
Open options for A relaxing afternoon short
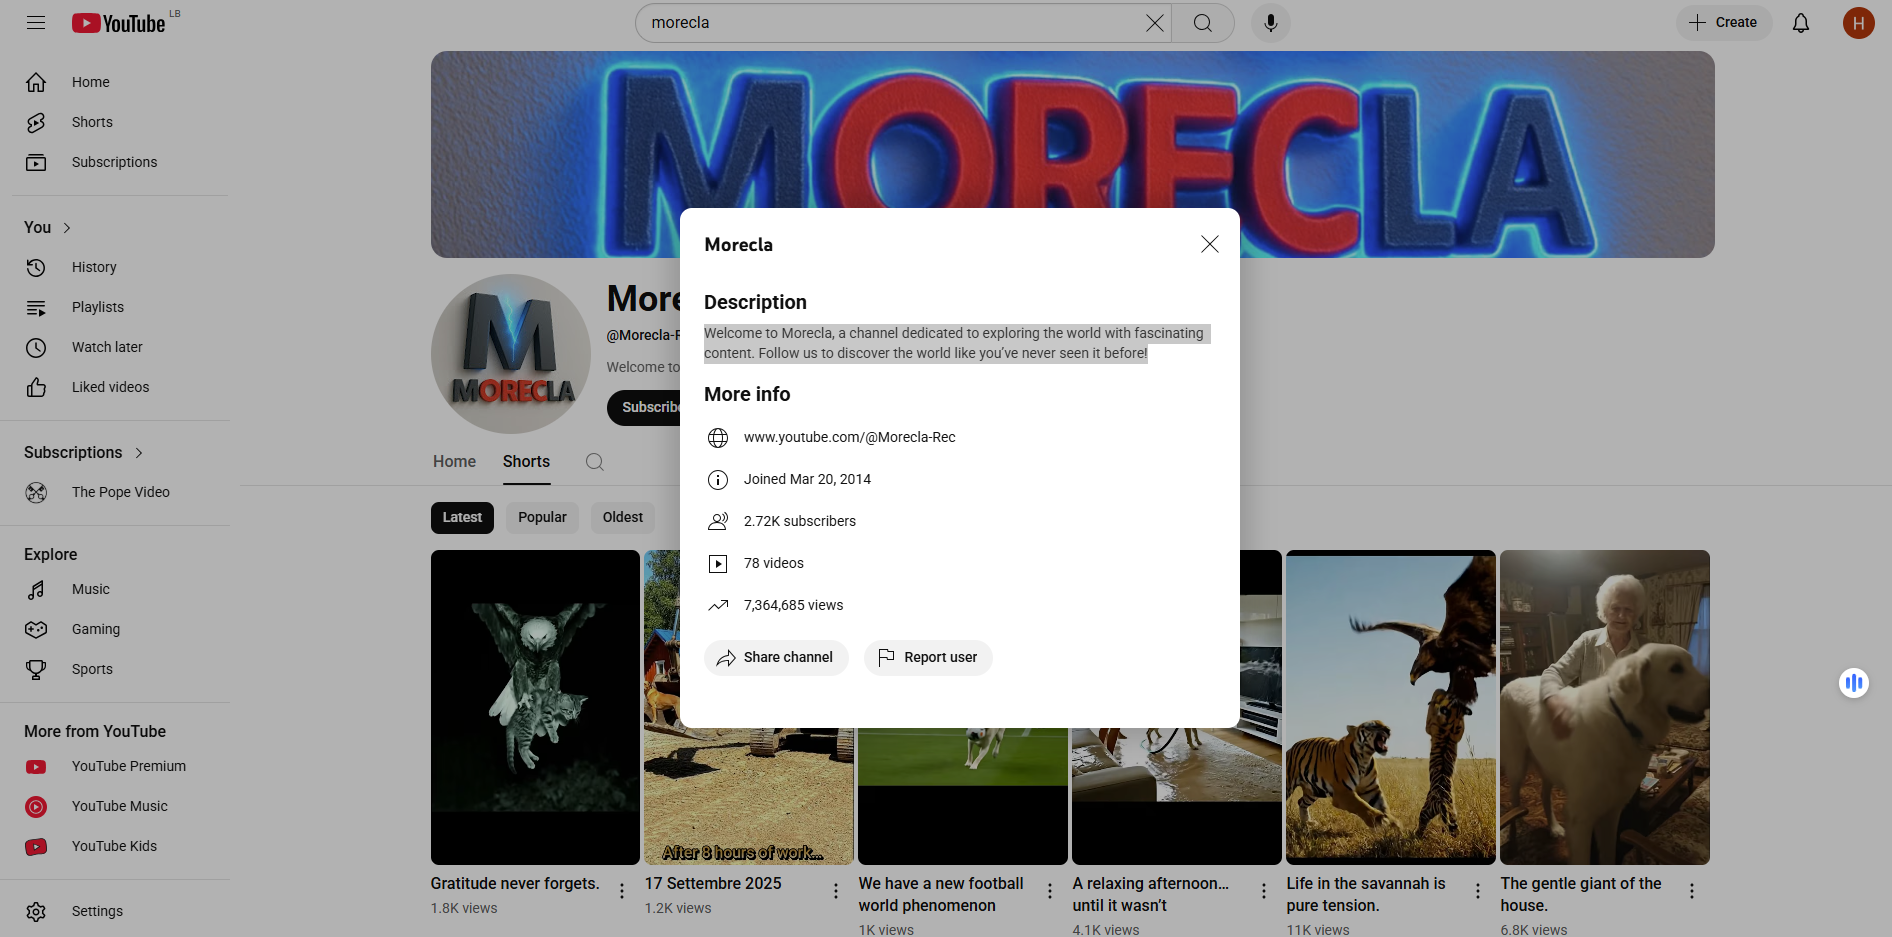1264,891
